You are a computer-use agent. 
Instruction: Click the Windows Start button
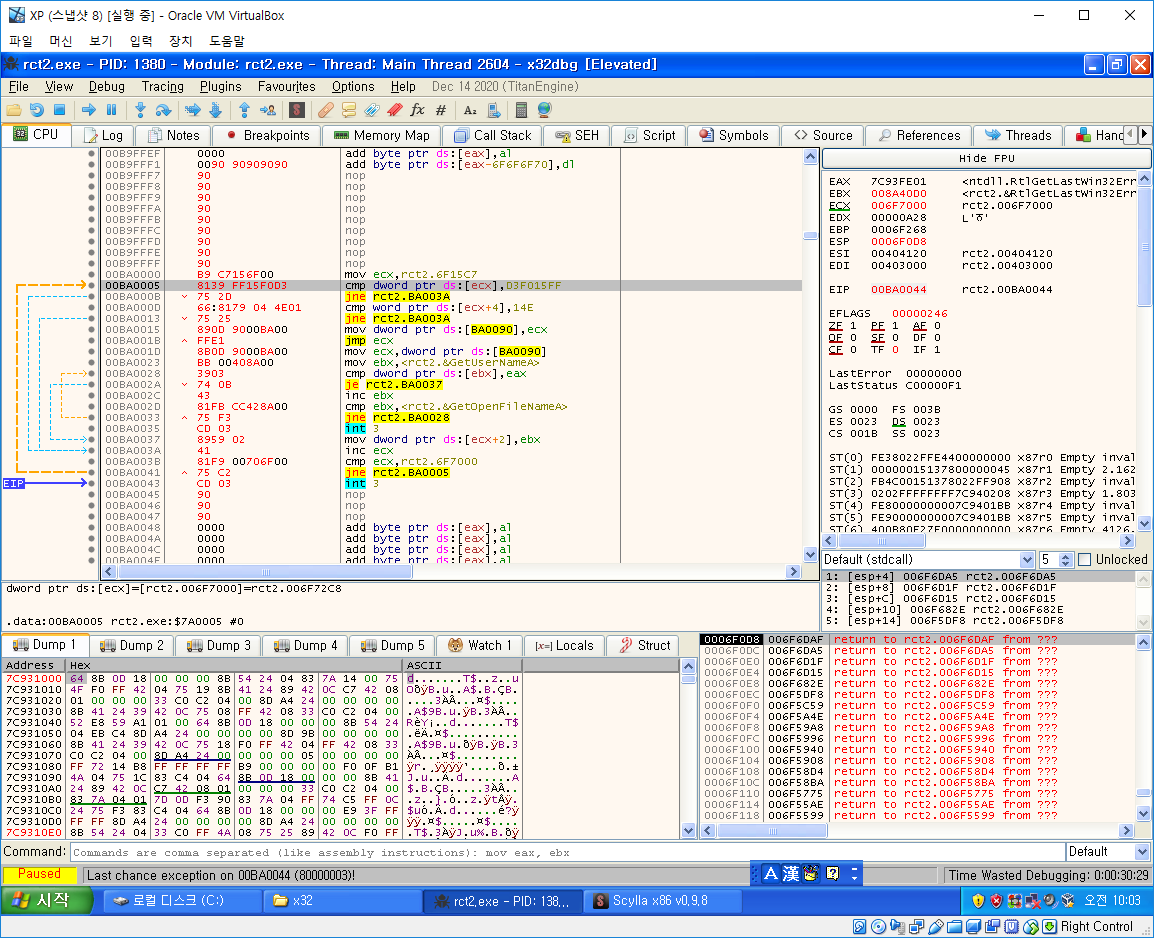click(x=47, y=900)
